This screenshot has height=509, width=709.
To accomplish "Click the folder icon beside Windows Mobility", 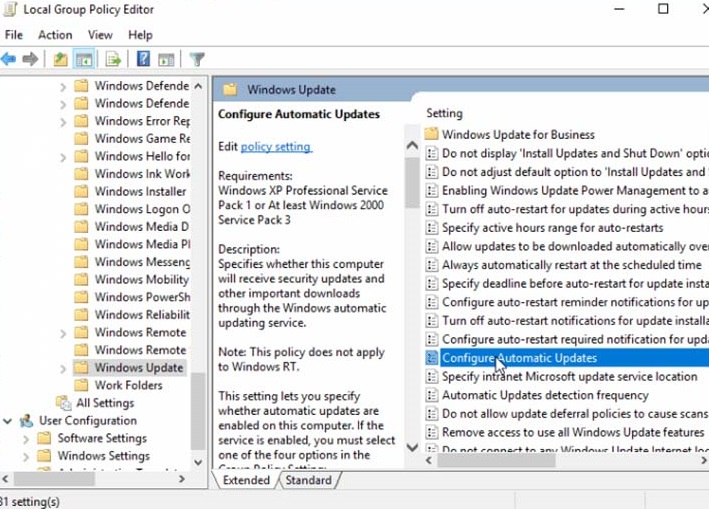I will (81, 279).
